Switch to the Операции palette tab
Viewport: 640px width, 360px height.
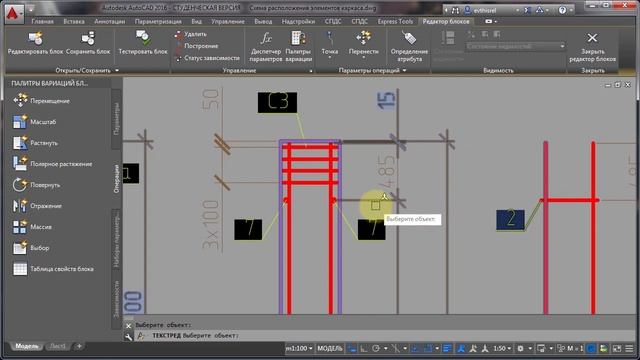tap(116, 179)
